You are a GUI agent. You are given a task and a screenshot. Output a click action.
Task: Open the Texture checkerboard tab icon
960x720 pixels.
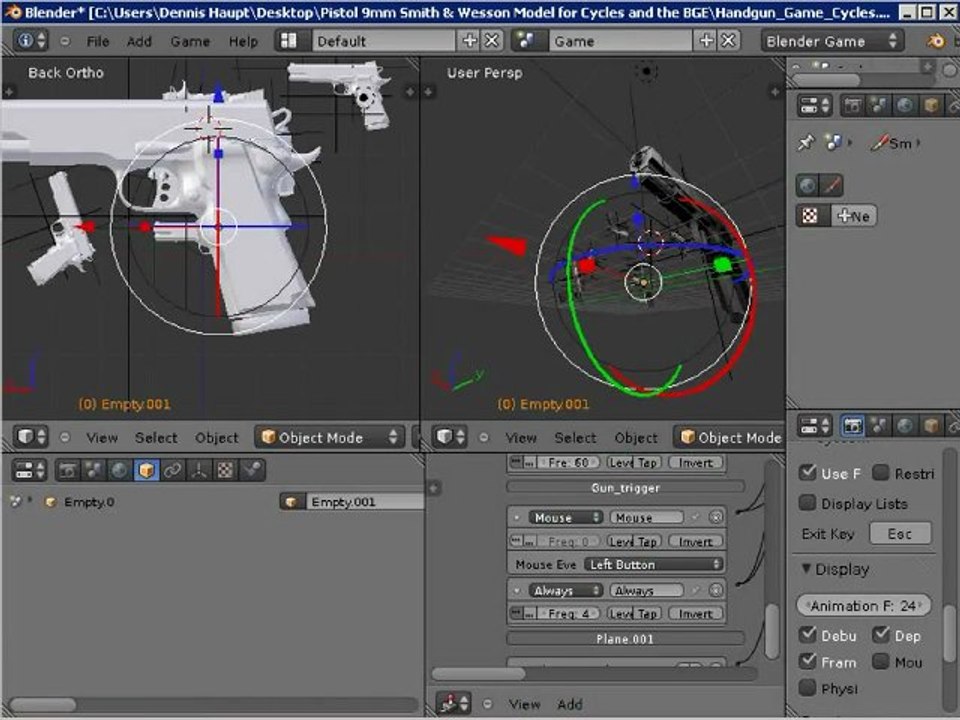point(227,470)
